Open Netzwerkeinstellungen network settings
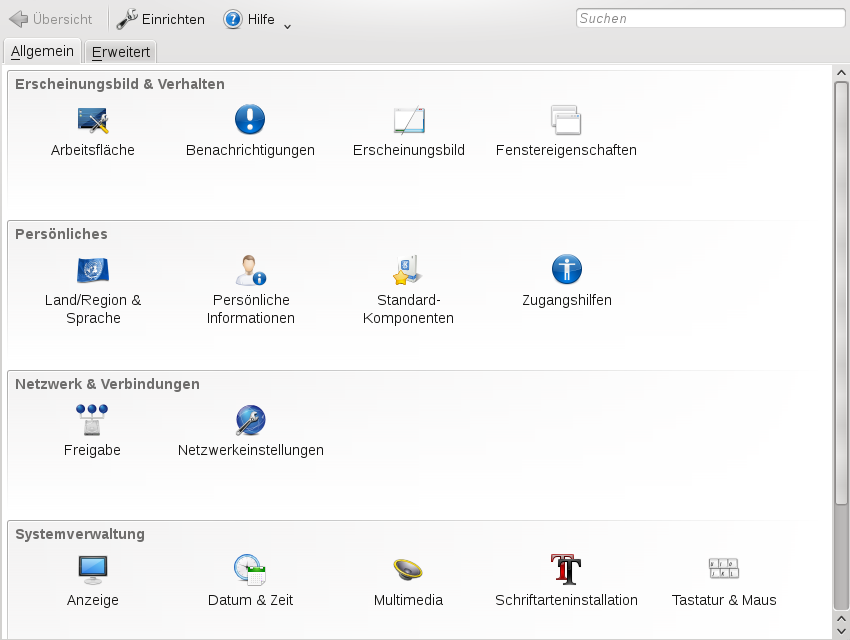Image resolution: width=850 pixels, height=640 pixels. tap(250, 421)
